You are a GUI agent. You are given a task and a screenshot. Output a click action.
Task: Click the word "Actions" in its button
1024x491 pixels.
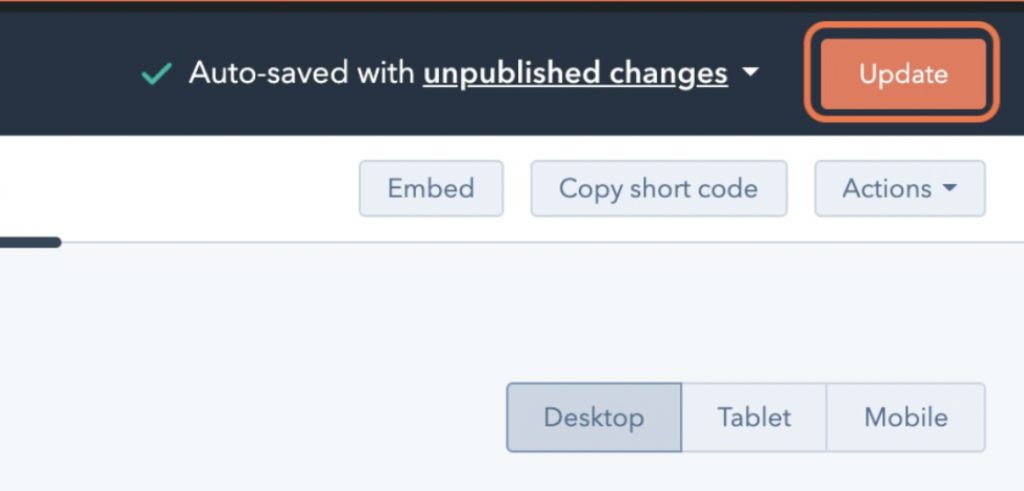(x=887, y=188)
